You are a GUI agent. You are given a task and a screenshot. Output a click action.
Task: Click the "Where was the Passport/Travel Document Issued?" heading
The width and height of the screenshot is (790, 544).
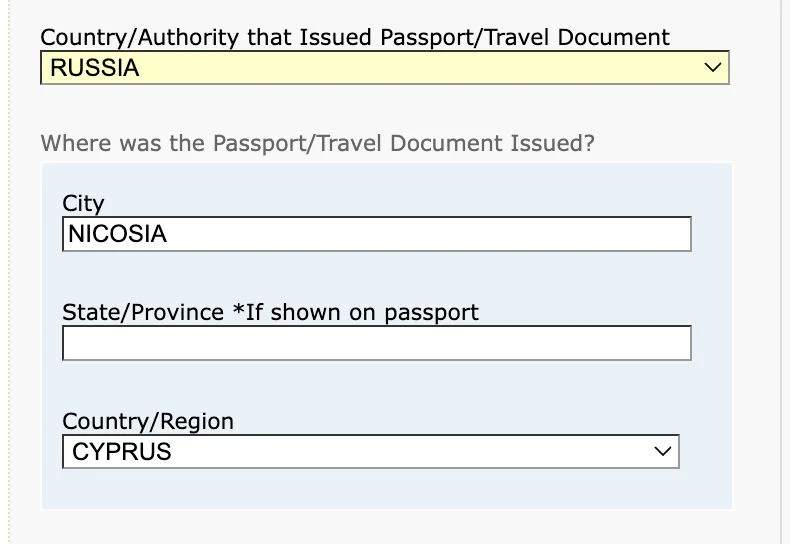click(317, 143)
